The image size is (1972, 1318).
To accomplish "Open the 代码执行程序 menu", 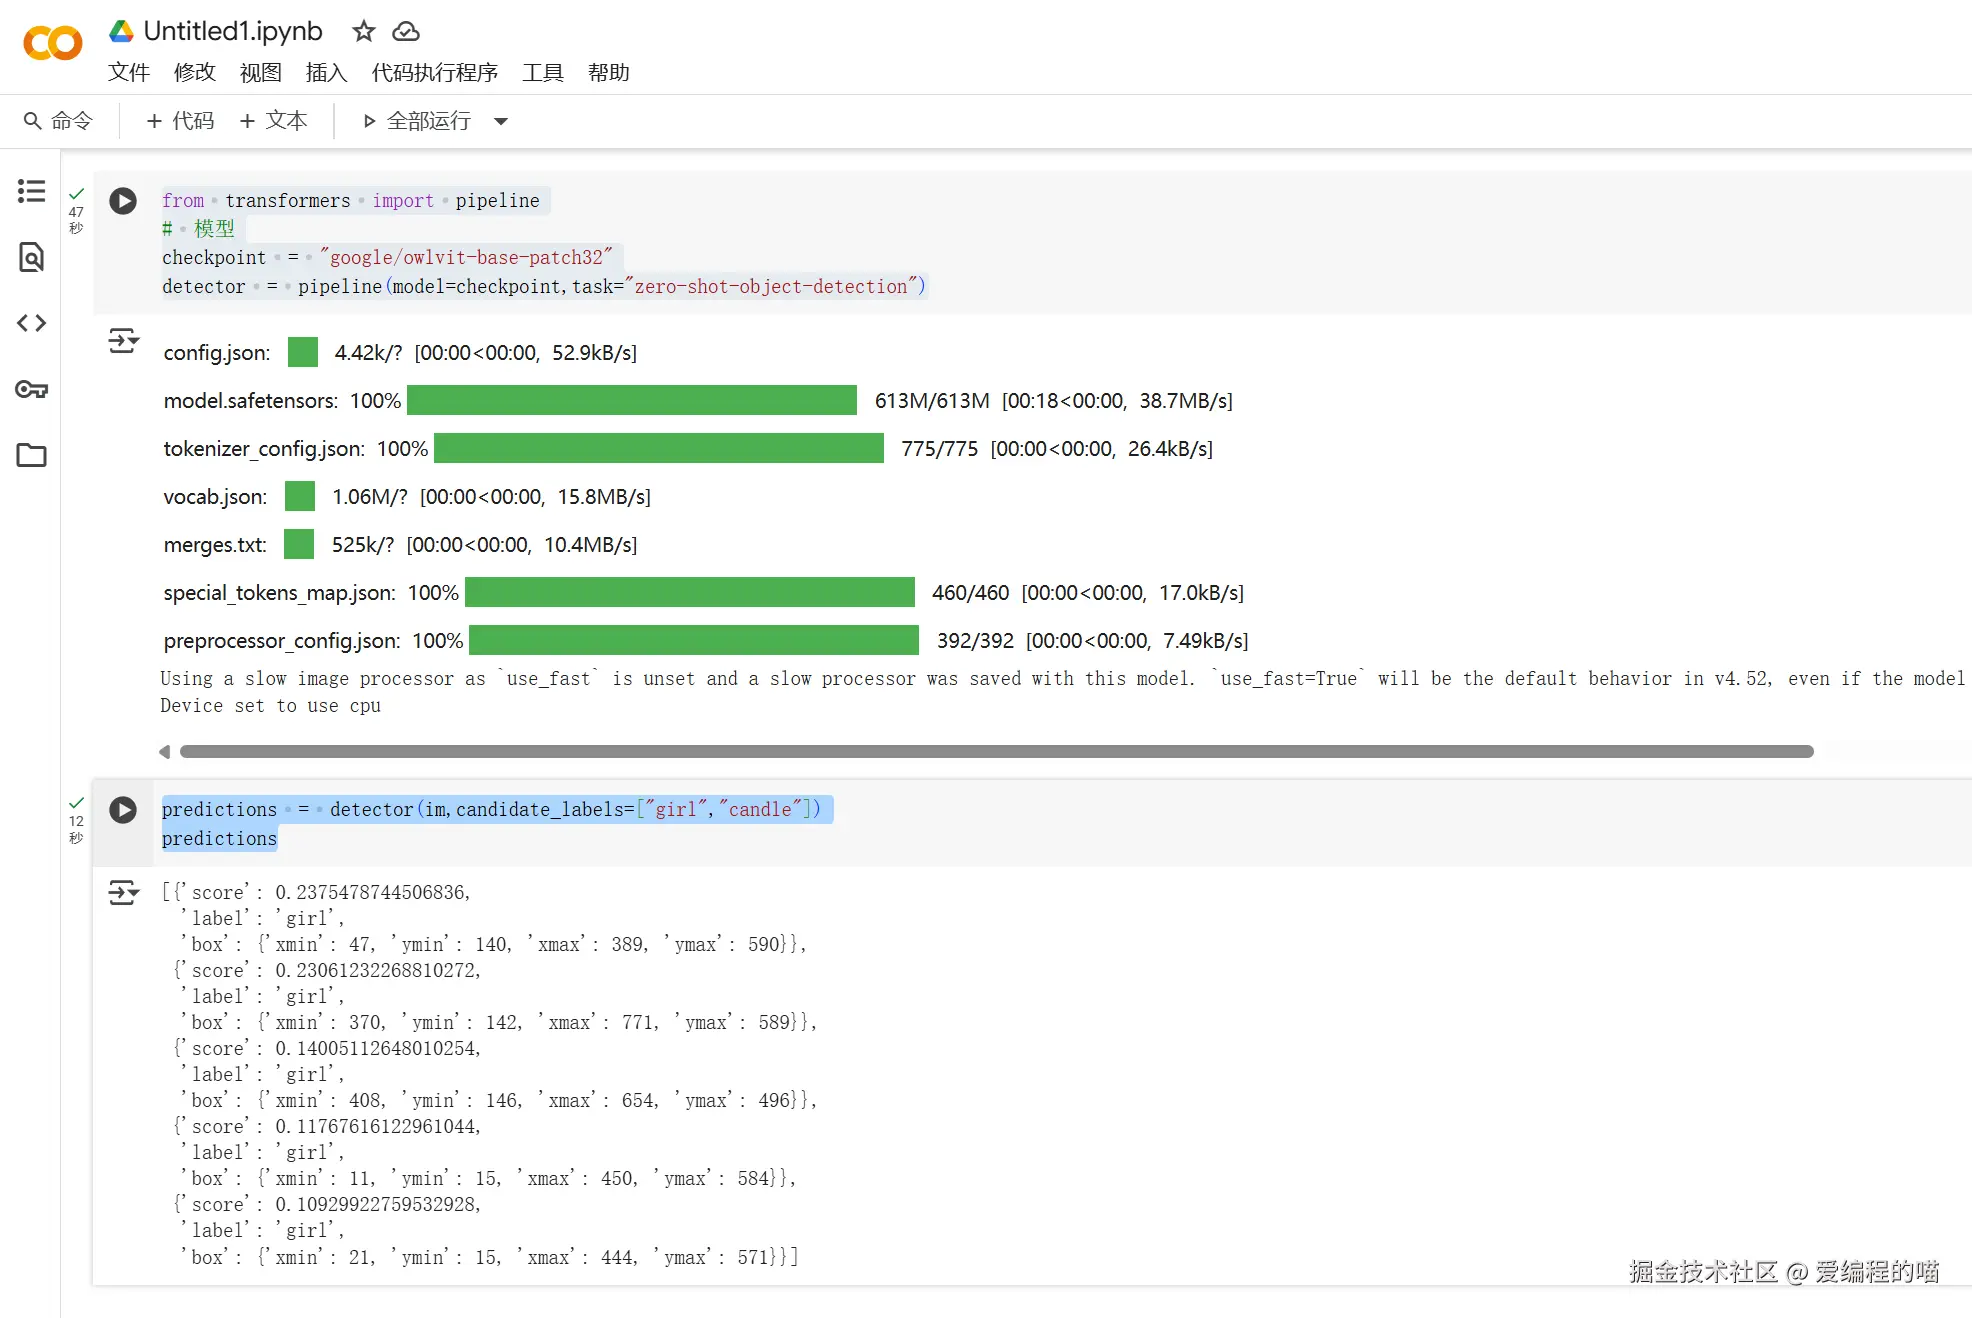I will tap(434, 72).
